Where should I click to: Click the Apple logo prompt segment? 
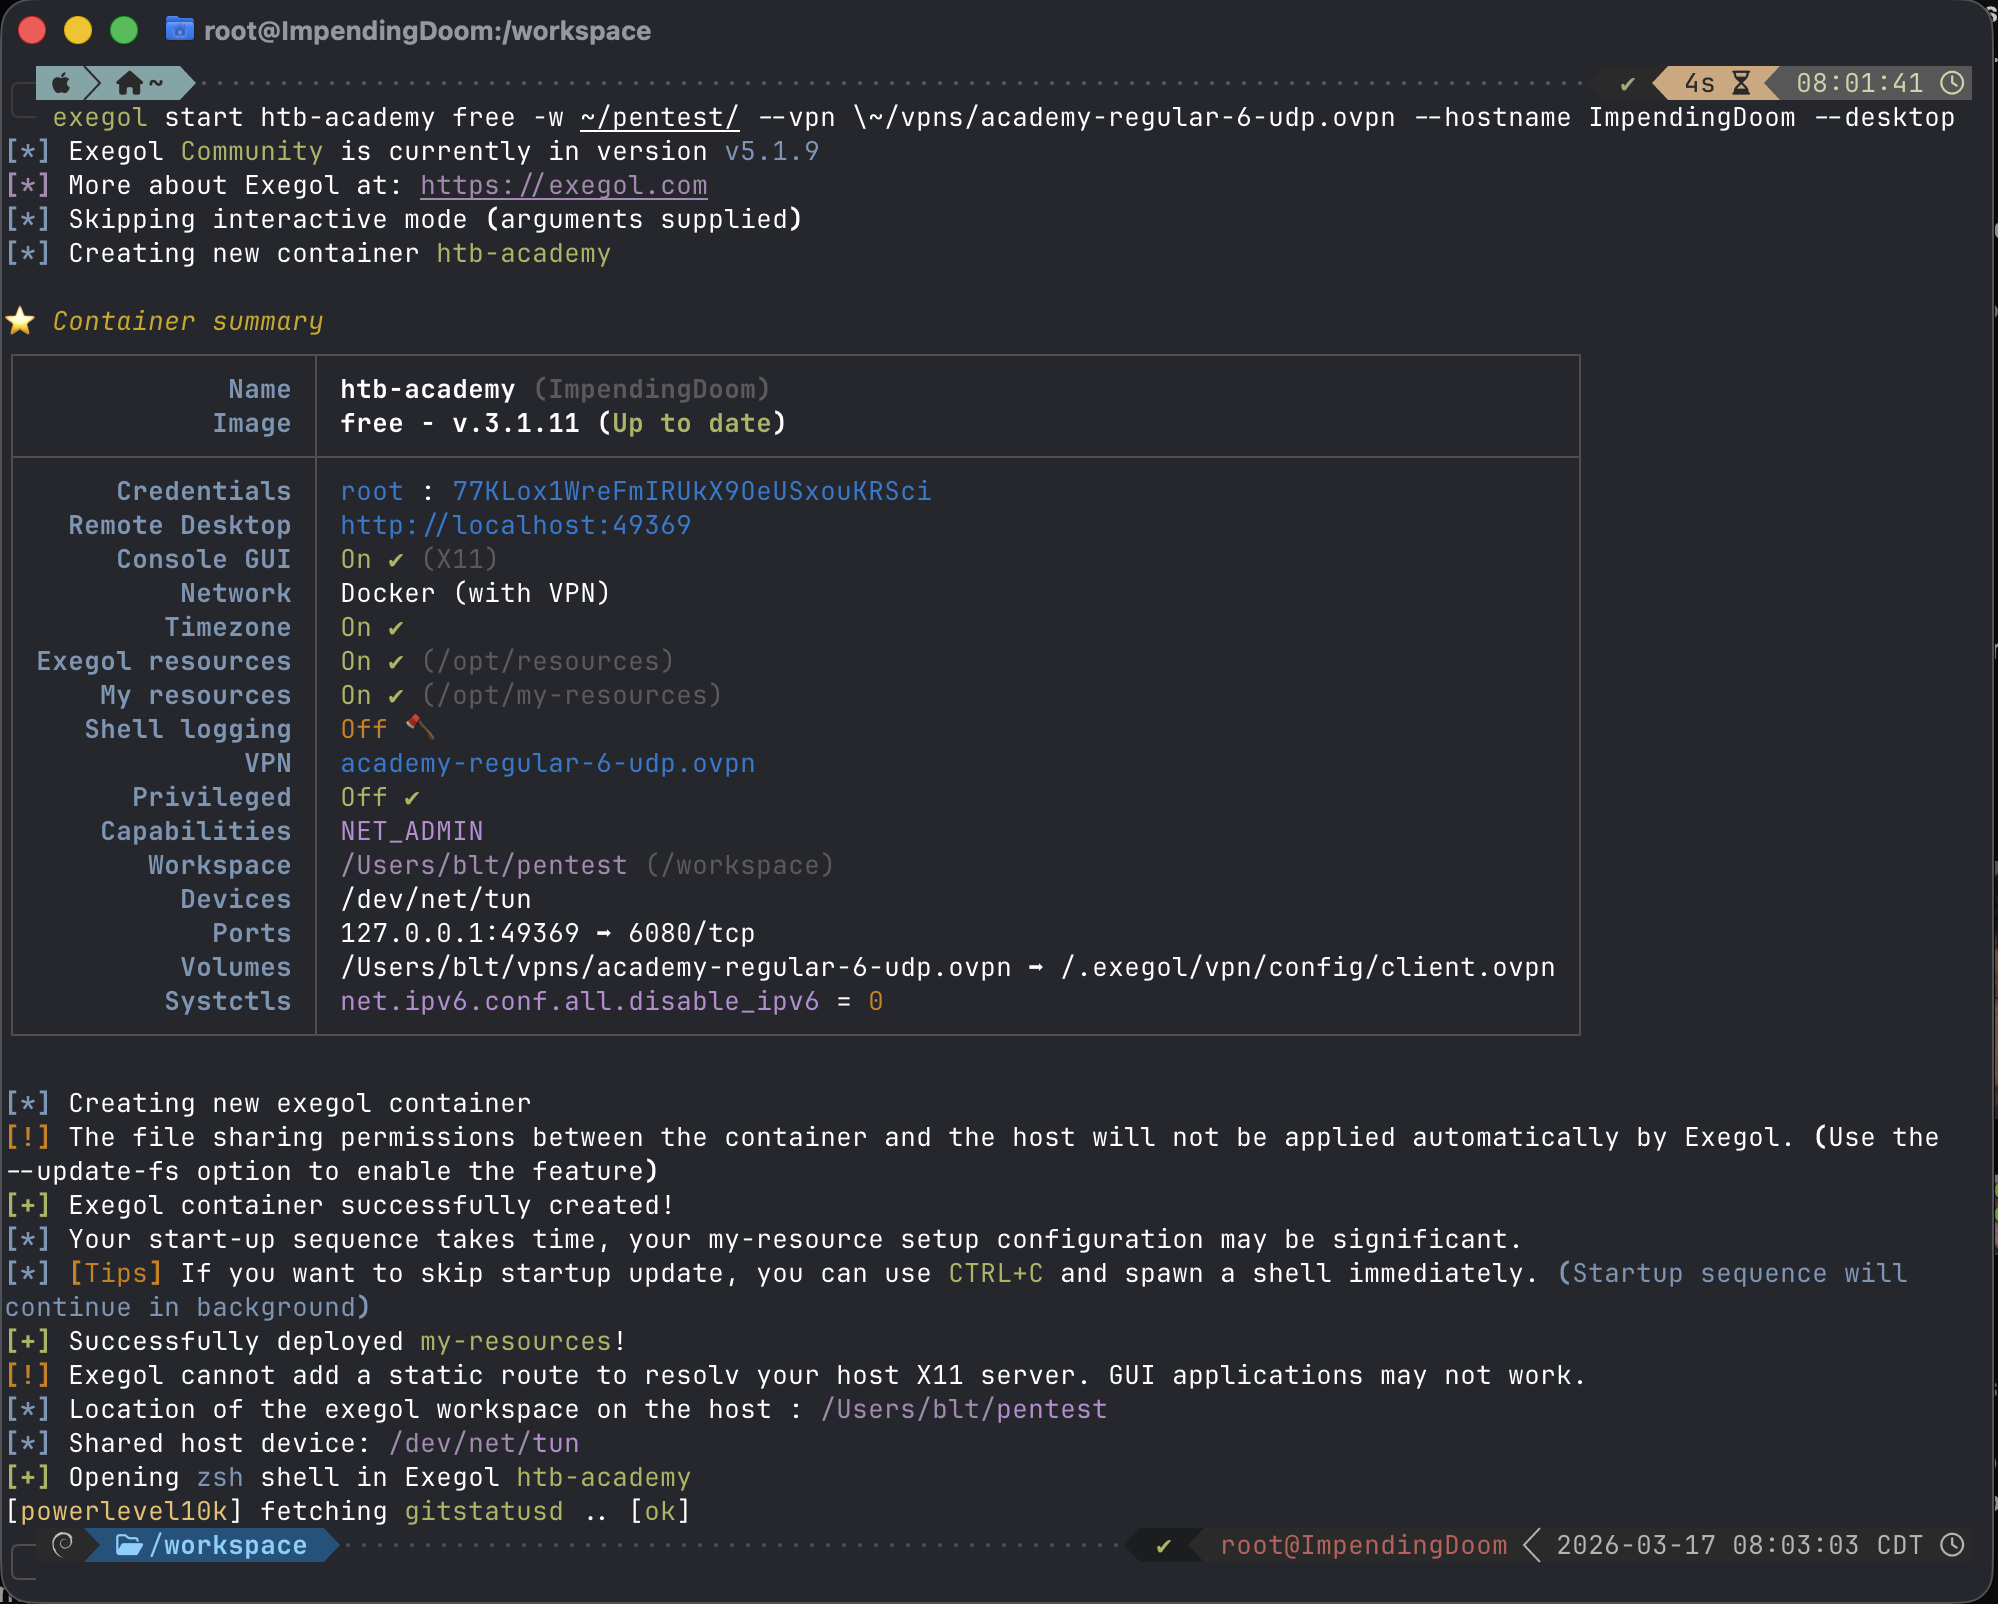coord(61,83)
